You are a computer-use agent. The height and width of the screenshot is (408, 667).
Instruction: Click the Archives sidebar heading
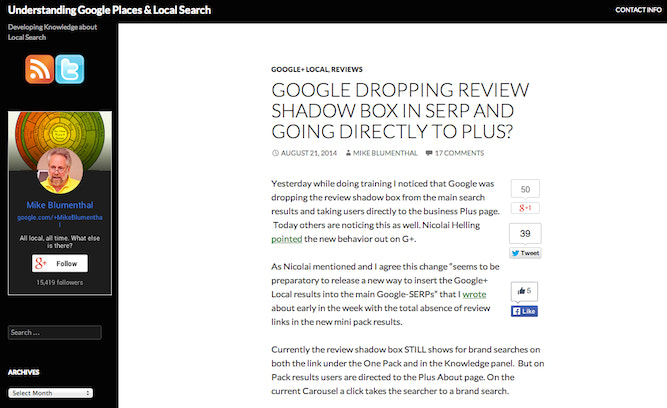click(23, 372)
